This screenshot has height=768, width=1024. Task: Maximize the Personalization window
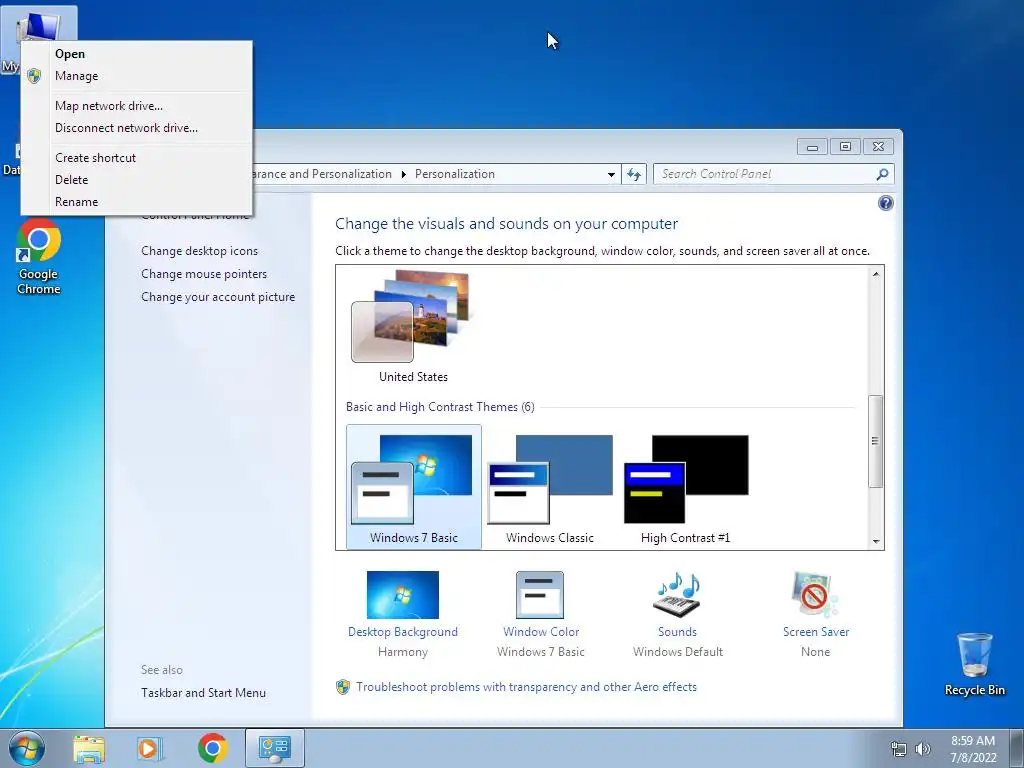pos(845,146)
